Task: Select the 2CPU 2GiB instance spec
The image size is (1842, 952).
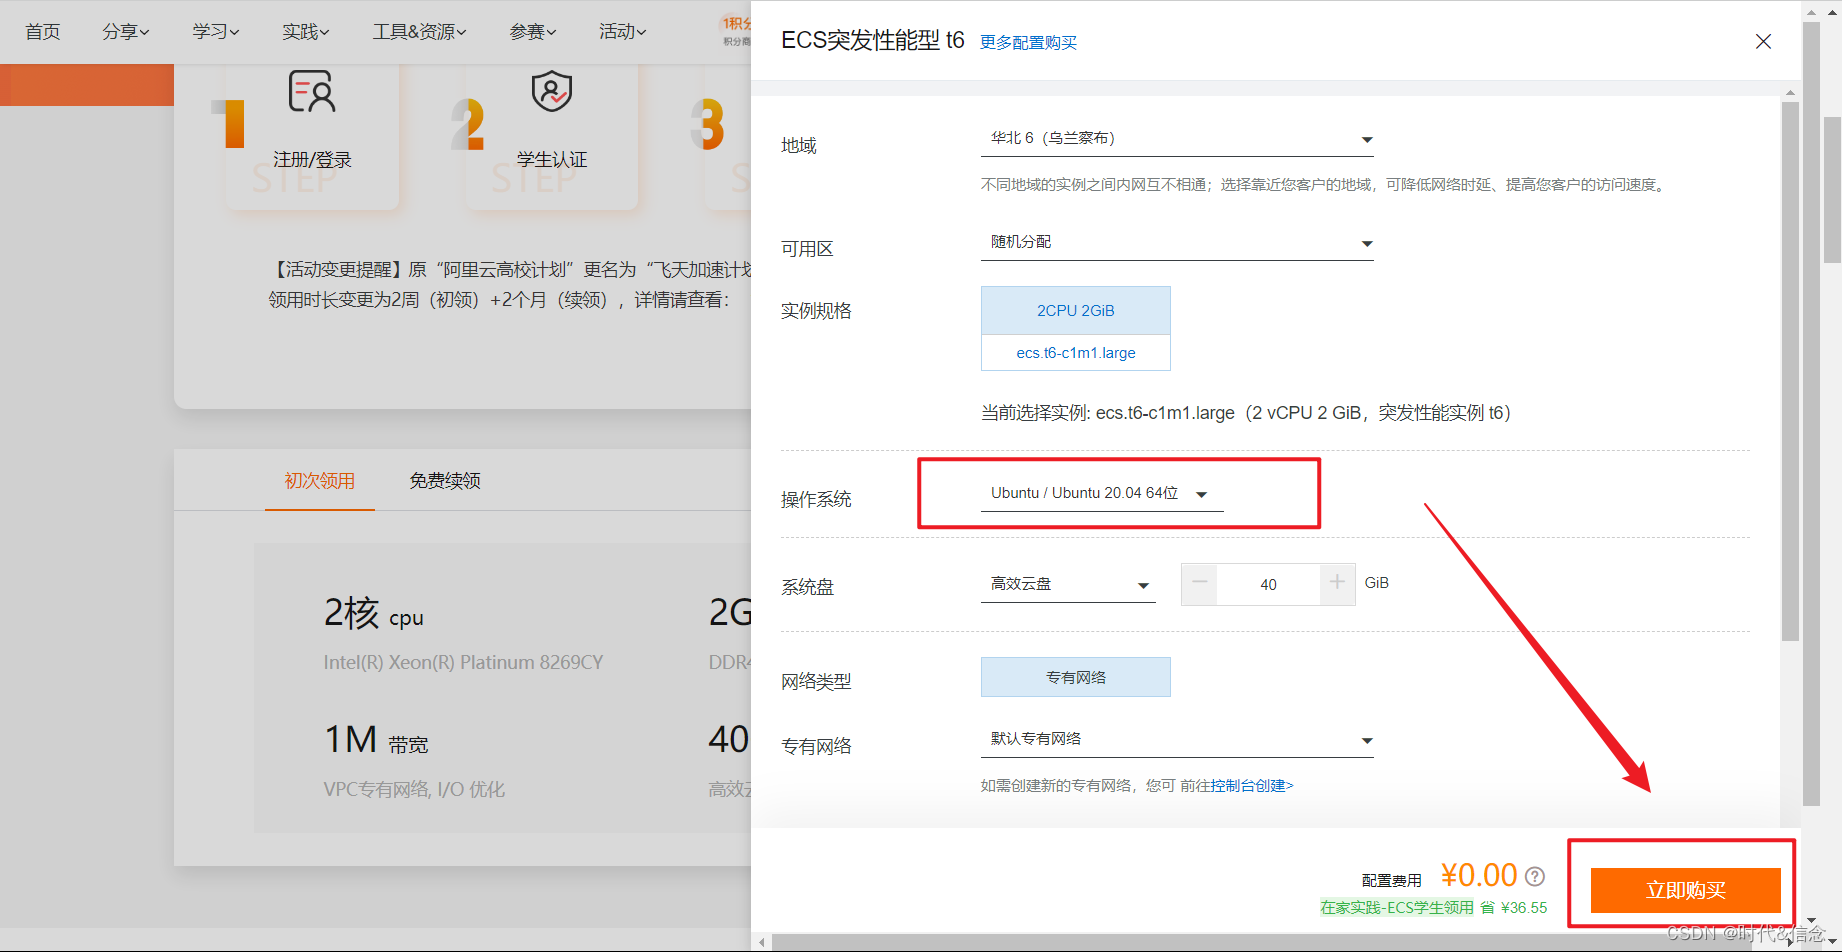Action: coord(1076,311)
